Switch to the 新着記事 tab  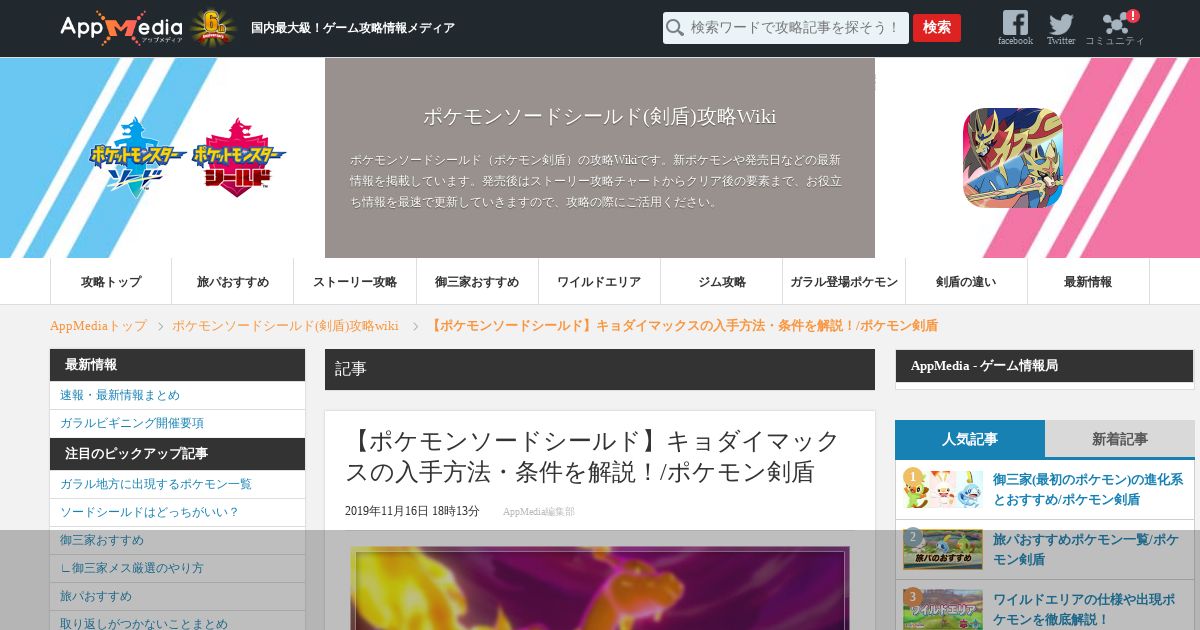(x=1120, y=439)
